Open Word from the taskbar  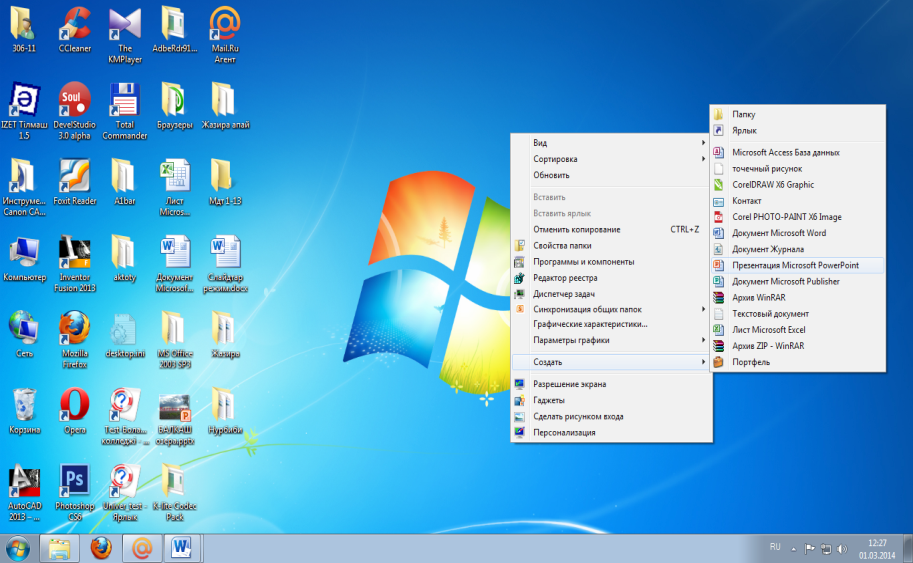tap(182, 547)
